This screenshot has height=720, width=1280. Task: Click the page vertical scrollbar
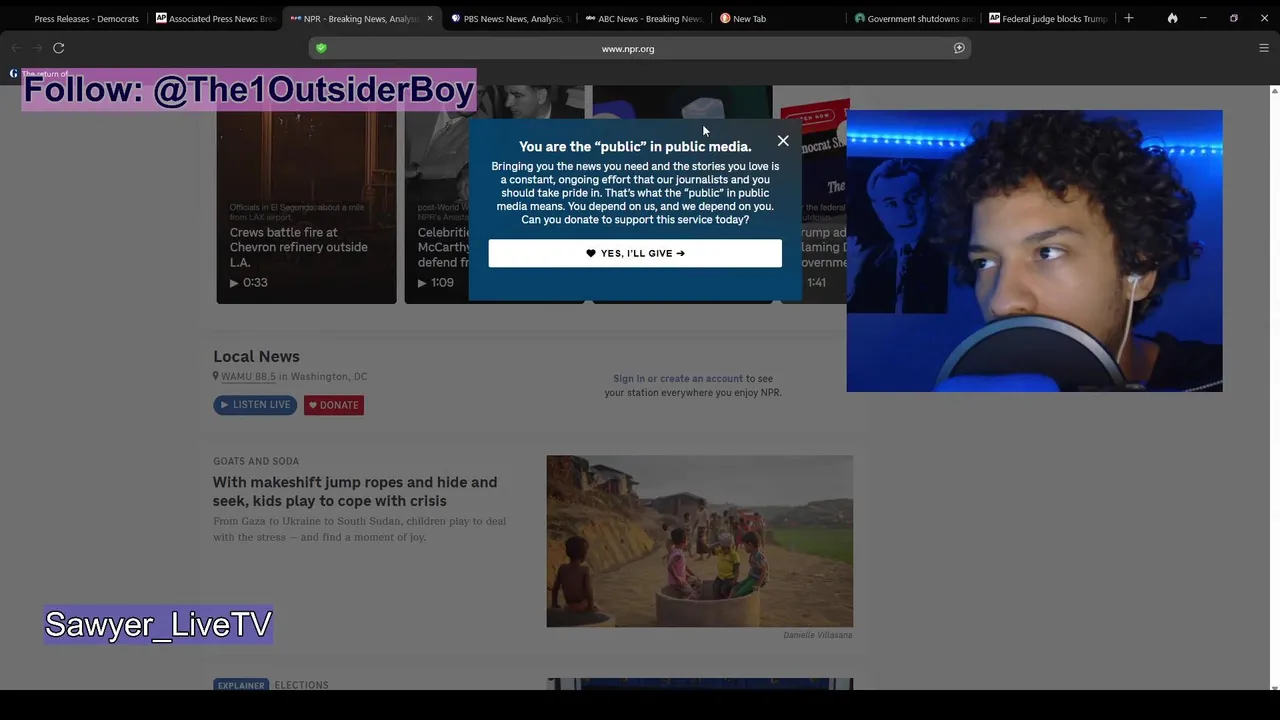1273,388
